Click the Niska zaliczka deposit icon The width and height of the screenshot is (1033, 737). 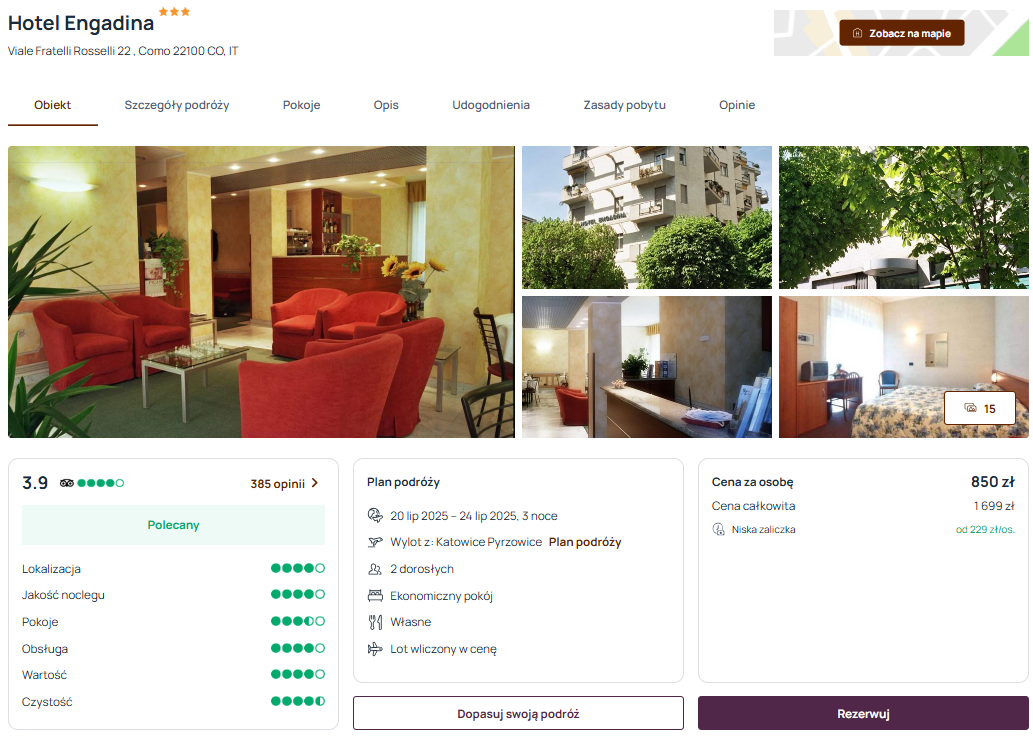click(x=719, y=529)
